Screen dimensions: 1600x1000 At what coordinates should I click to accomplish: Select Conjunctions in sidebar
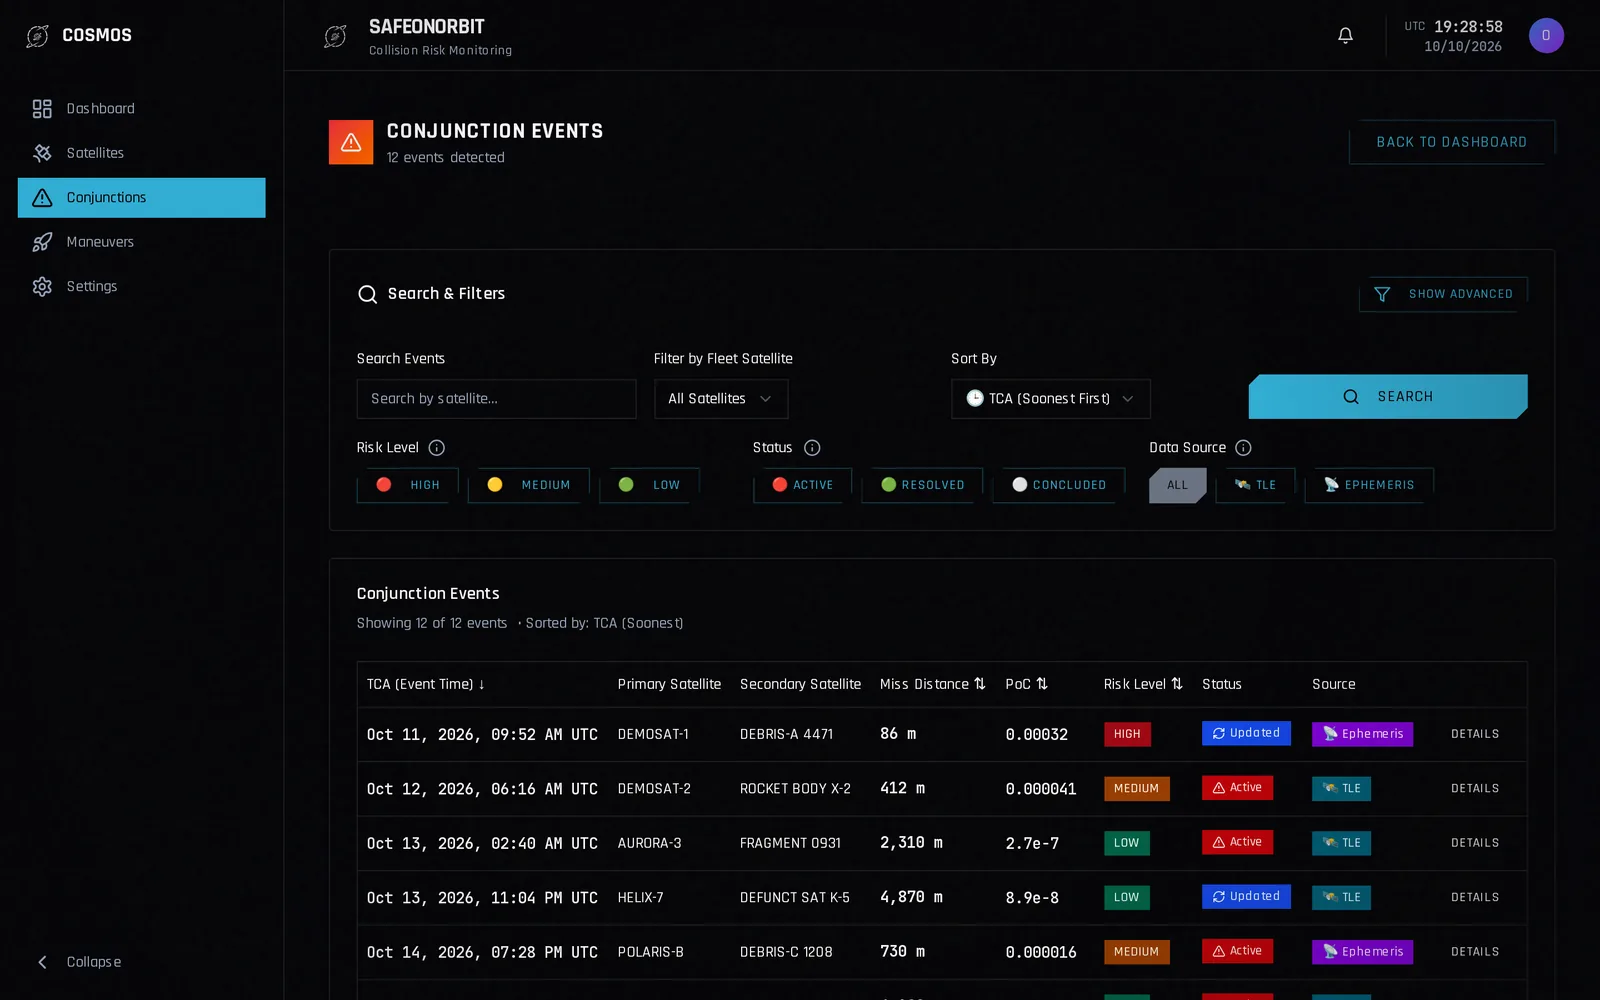click(x=142, y=198)
